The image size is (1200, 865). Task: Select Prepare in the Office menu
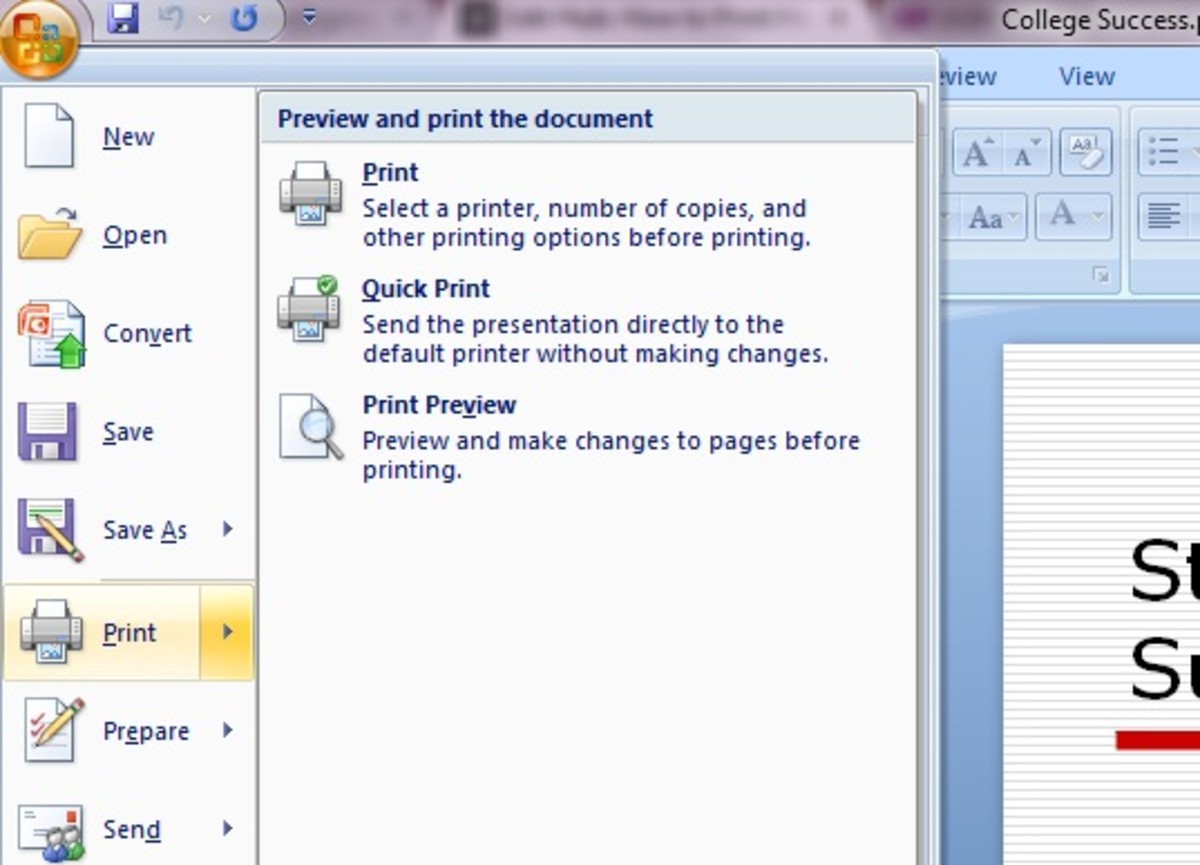point(145,731)
